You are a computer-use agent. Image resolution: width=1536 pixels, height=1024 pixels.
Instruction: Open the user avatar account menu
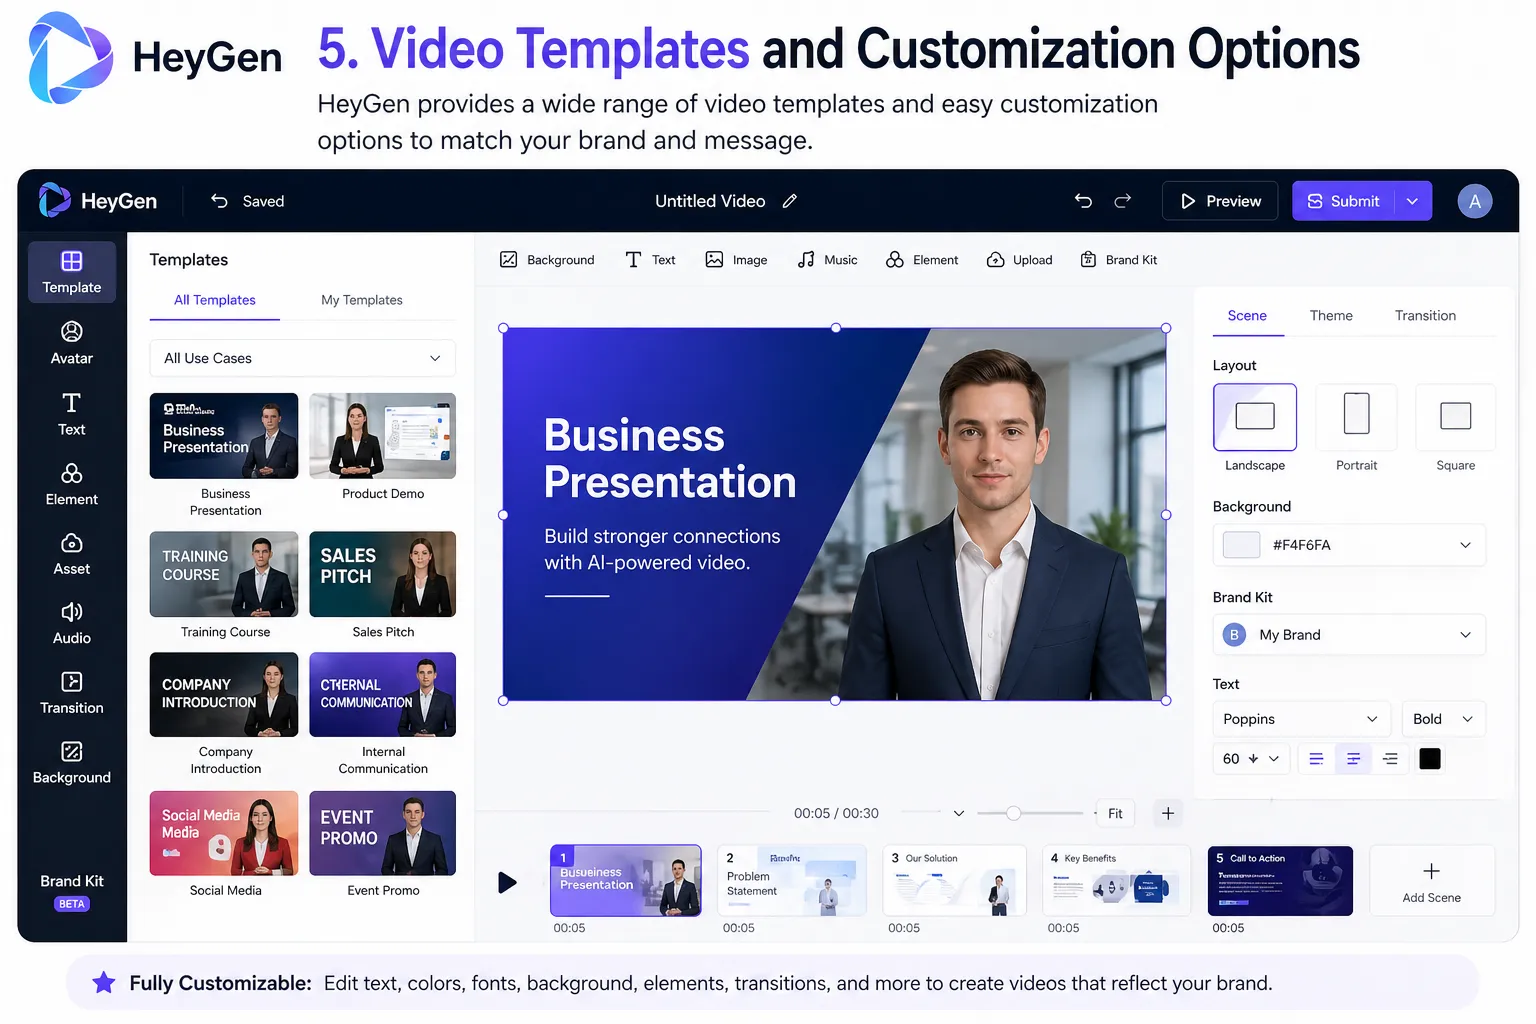click(x=1475, y=201)
